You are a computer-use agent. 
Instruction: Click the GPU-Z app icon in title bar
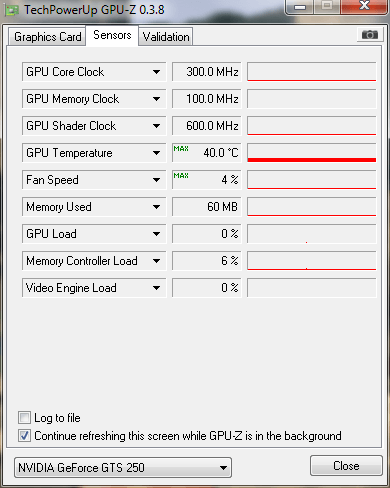coord(12,10)
